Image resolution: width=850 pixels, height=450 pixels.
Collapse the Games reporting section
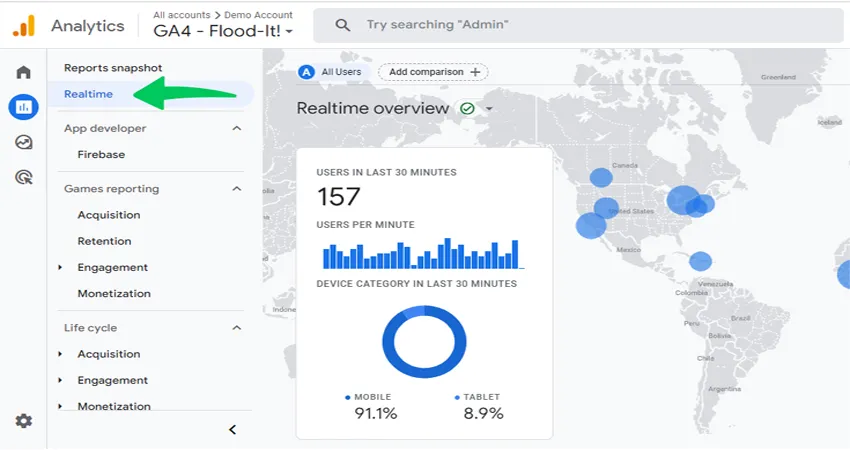[x=236, y=189]
